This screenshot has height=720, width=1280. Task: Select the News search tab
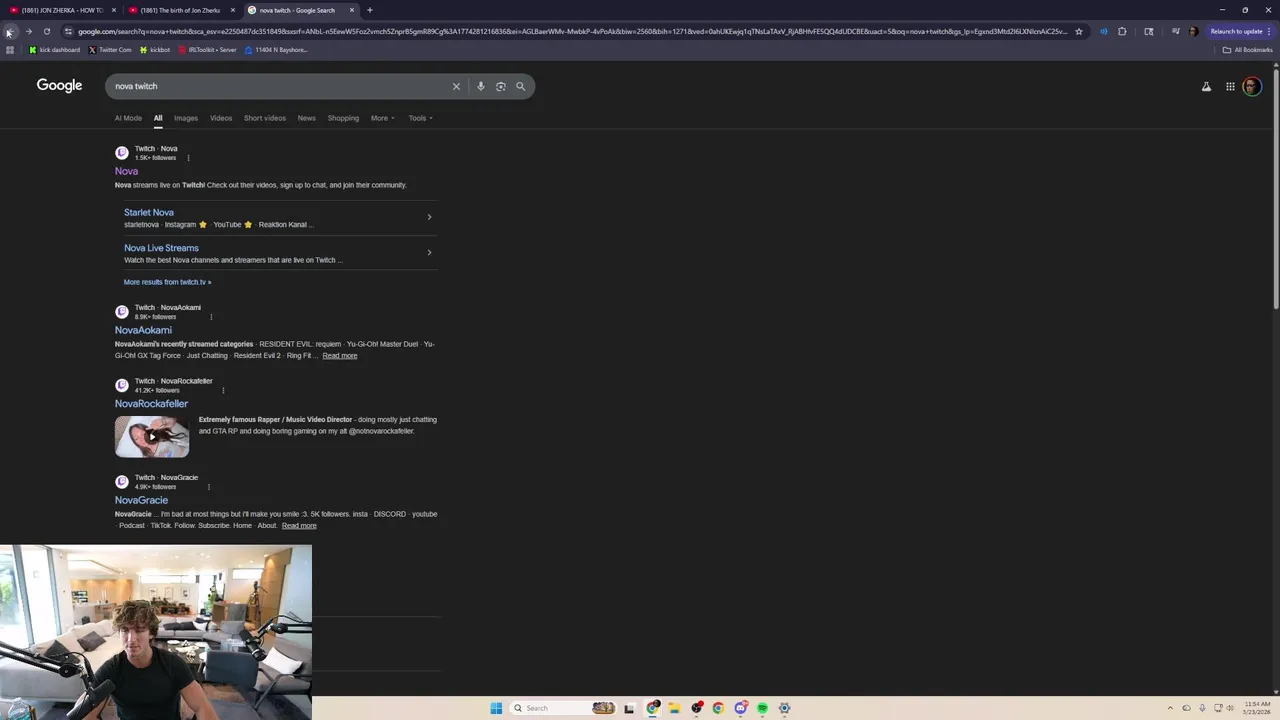(306, 118)
